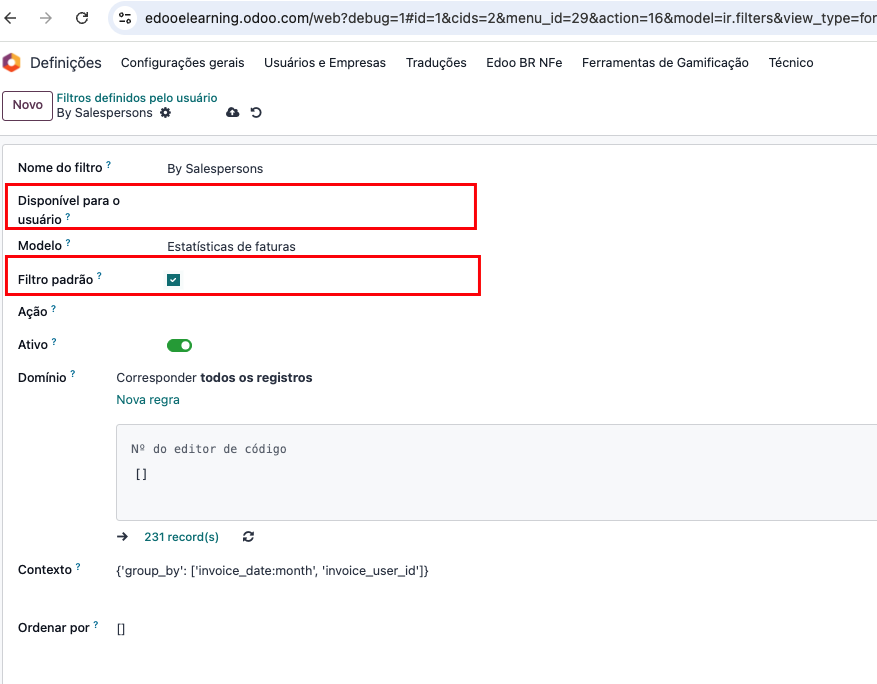Uncheck the Filtro padrão checkbox
This screenshot has height=684, width=877.
click(x=173, y=280)
